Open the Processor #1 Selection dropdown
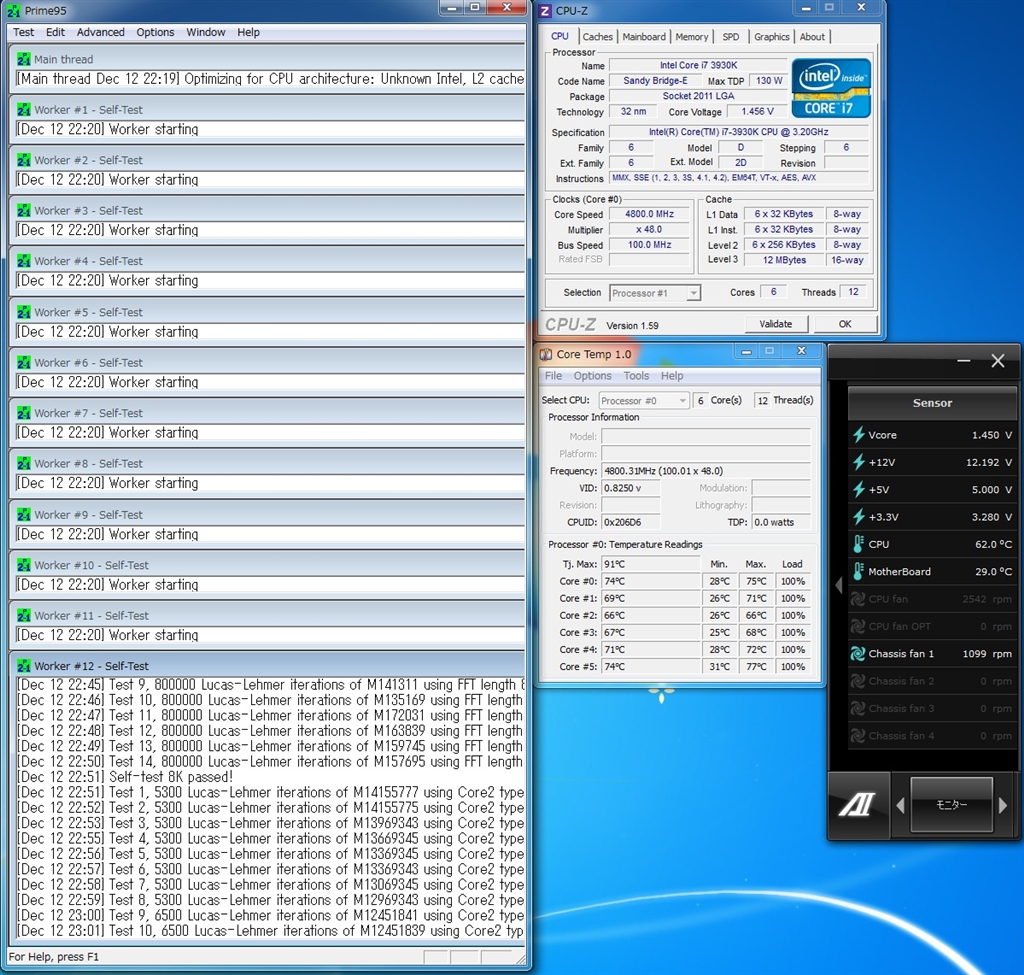 point(655,293)
